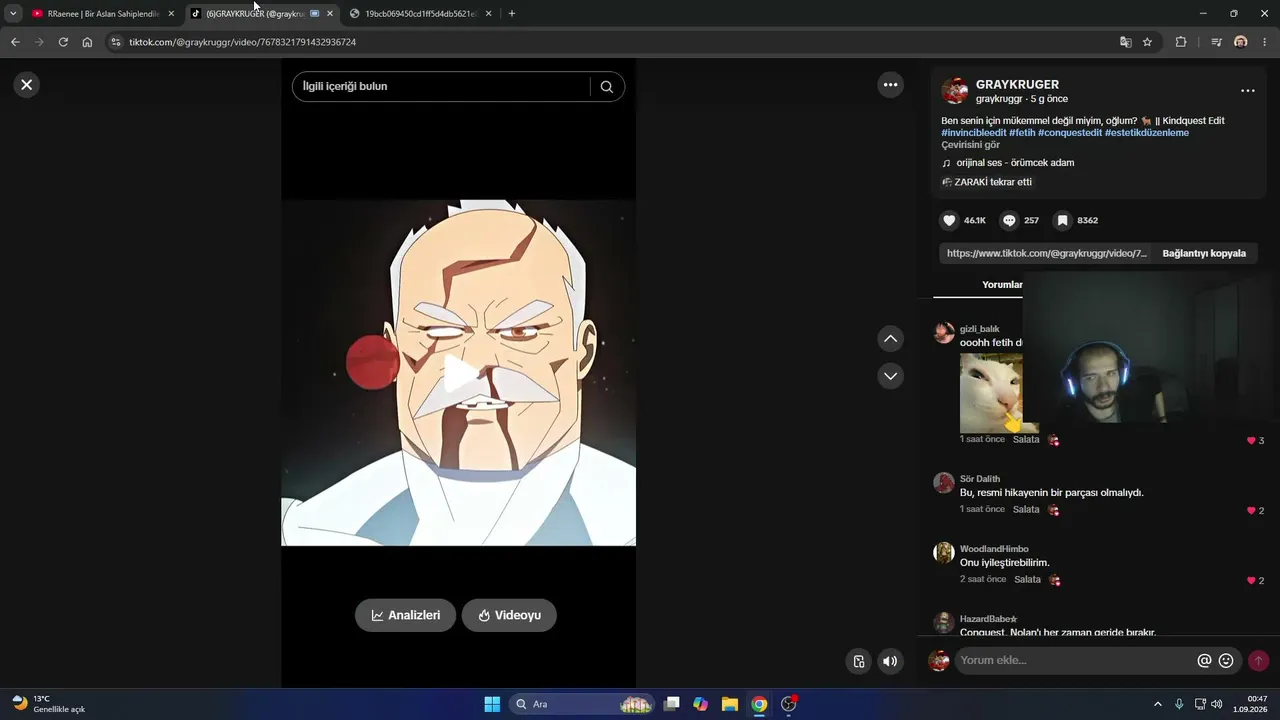
Task: Go to the browser home page
Action: pyautogui.click(x=87, y=42)
